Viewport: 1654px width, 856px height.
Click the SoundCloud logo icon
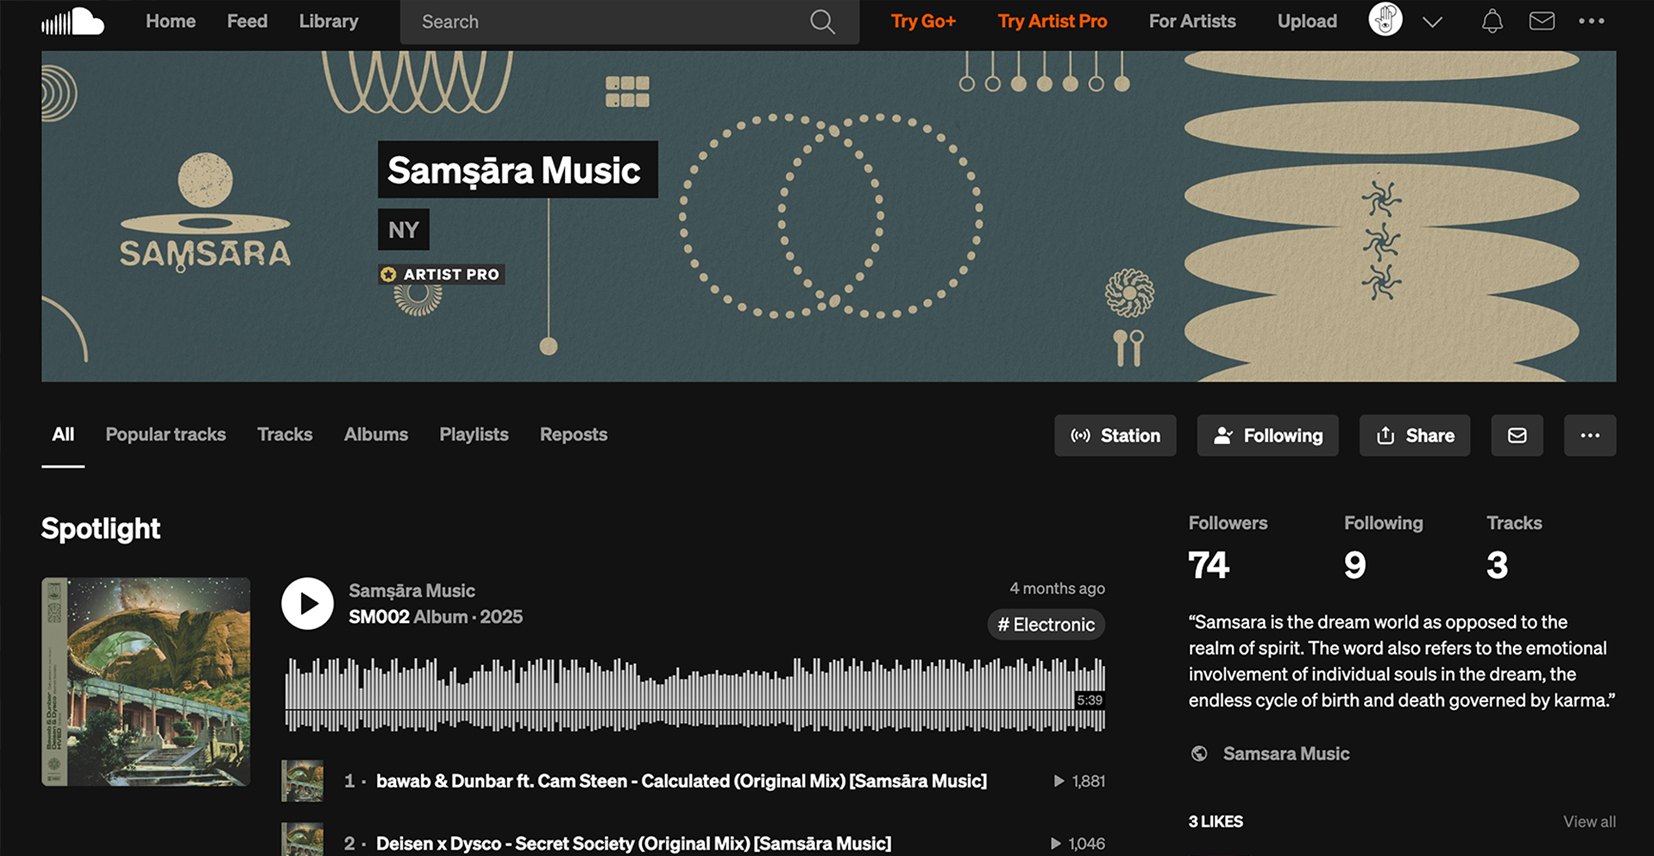(x=73, y=21)
